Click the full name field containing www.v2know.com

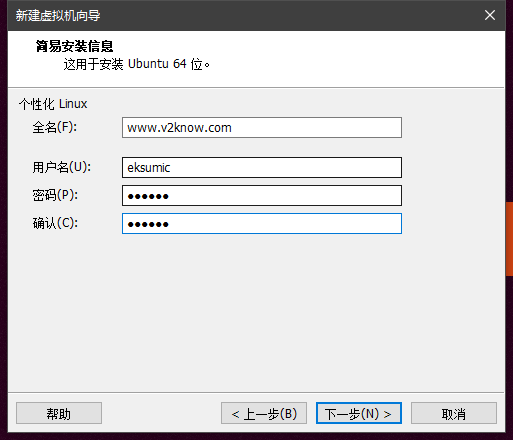click(262, 127)
